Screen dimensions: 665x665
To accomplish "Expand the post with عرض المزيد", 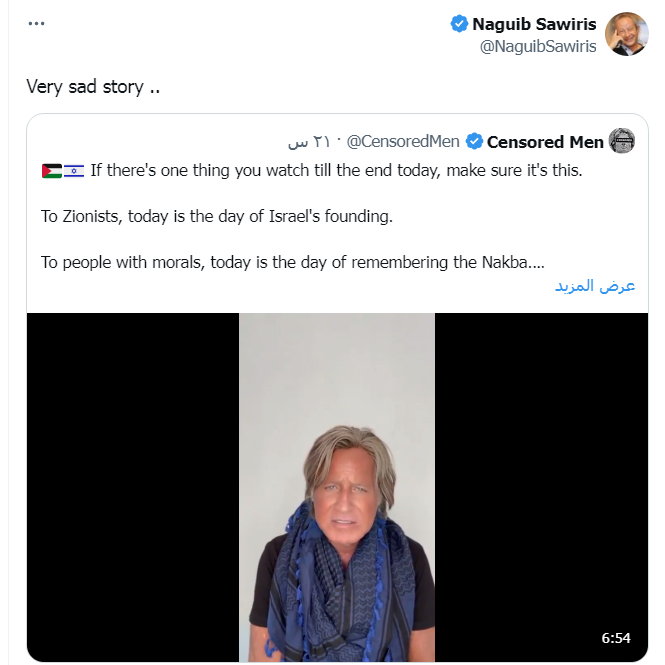I will pos(595,286).
